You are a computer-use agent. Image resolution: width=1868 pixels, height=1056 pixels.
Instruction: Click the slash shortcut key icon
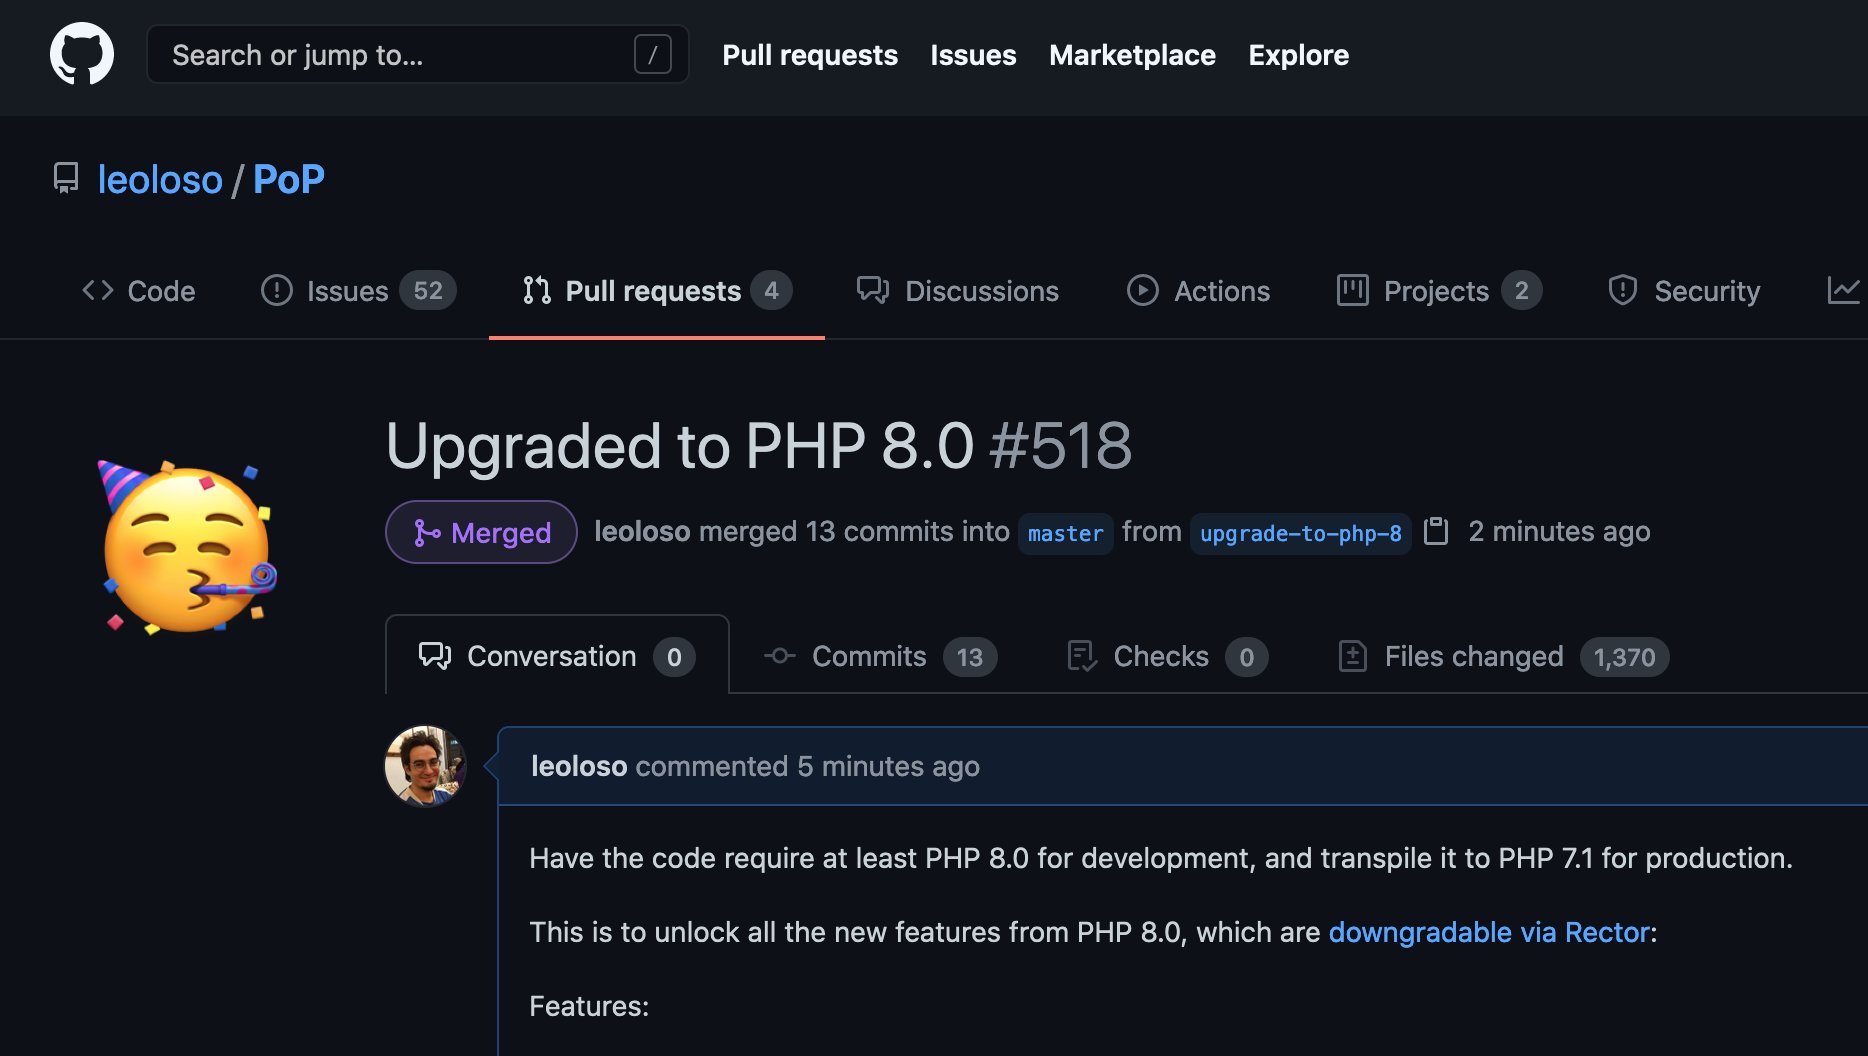pyautogui.click(x=652, y=55)
